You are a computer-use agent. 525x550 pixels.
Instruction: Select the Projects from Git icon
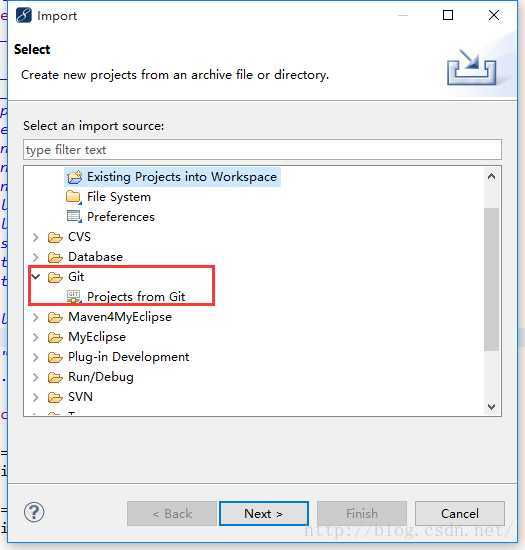[x=74, y=297]
